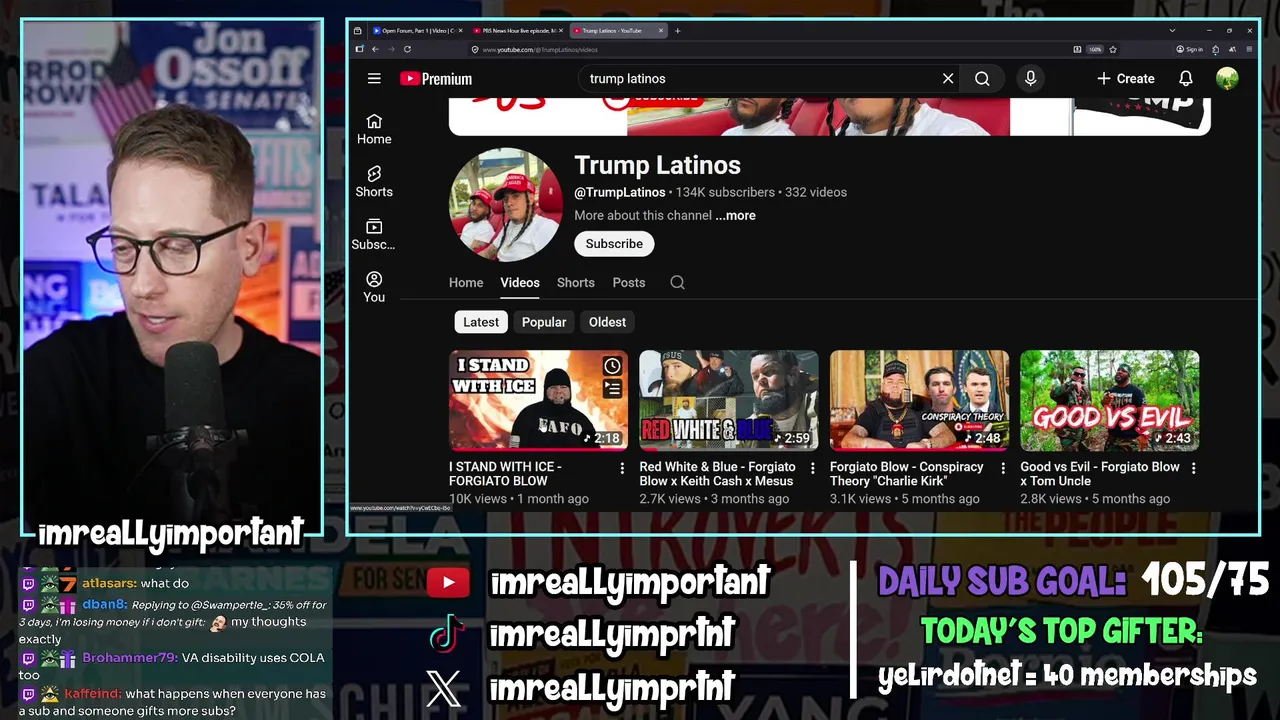Screen dimensions: 1280x720
Task: Open the channel Posts tab
Action: pos(629,283)
